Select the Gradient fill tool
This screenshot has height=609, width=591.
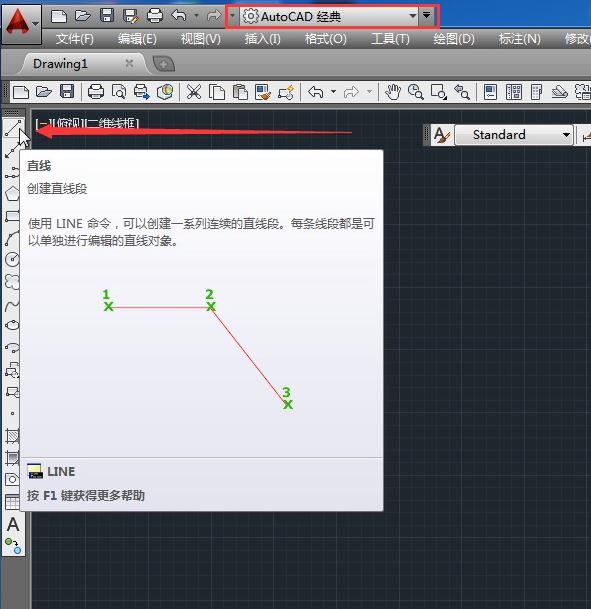pos(11,458)
